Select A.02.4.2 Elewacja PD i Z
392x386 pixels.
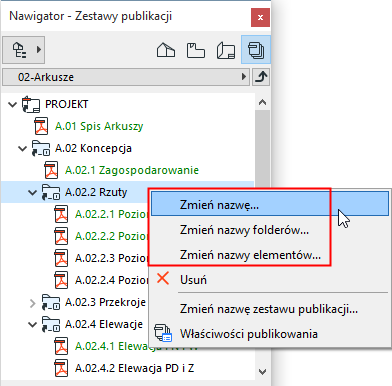click(134, 368)
